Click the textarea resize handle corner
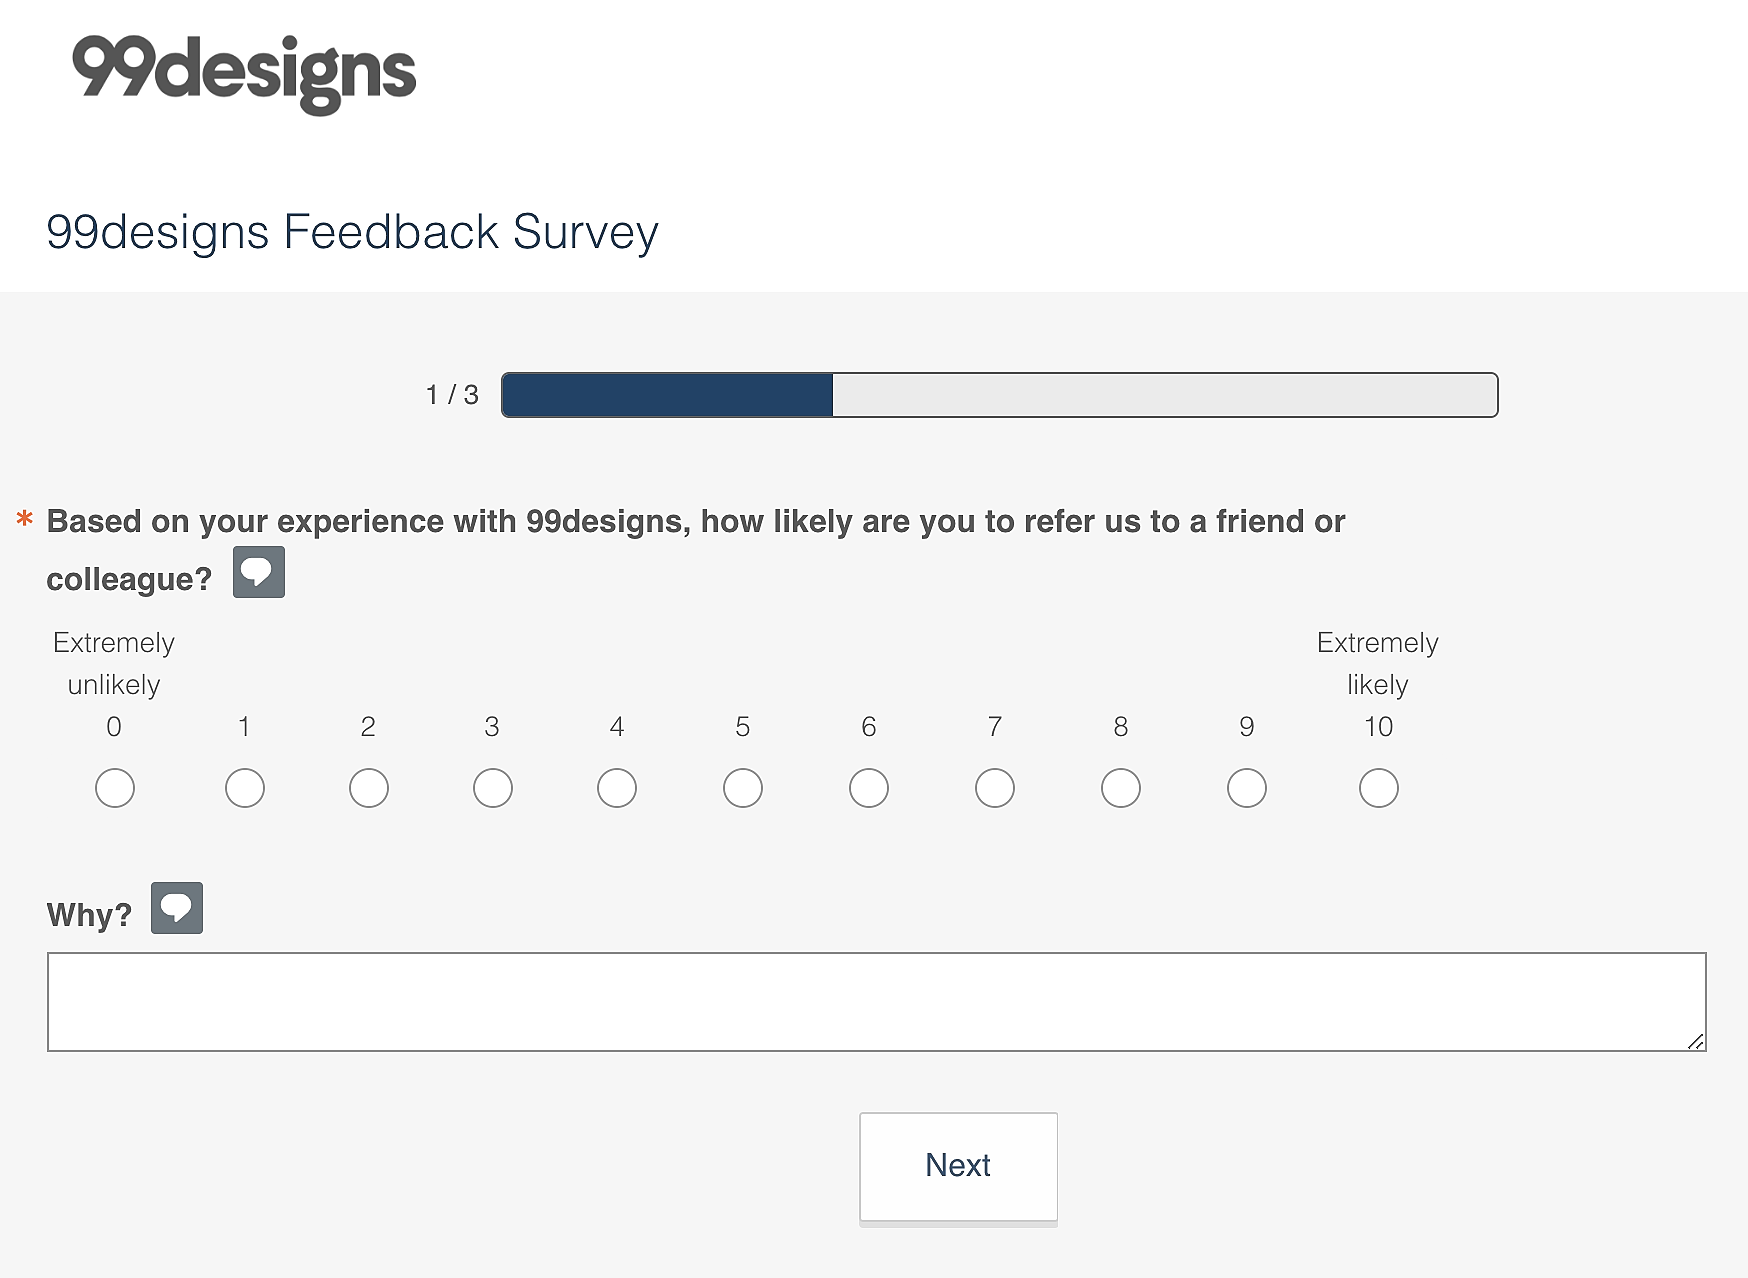The image size is (1748, 1278). (1696, 1041)
